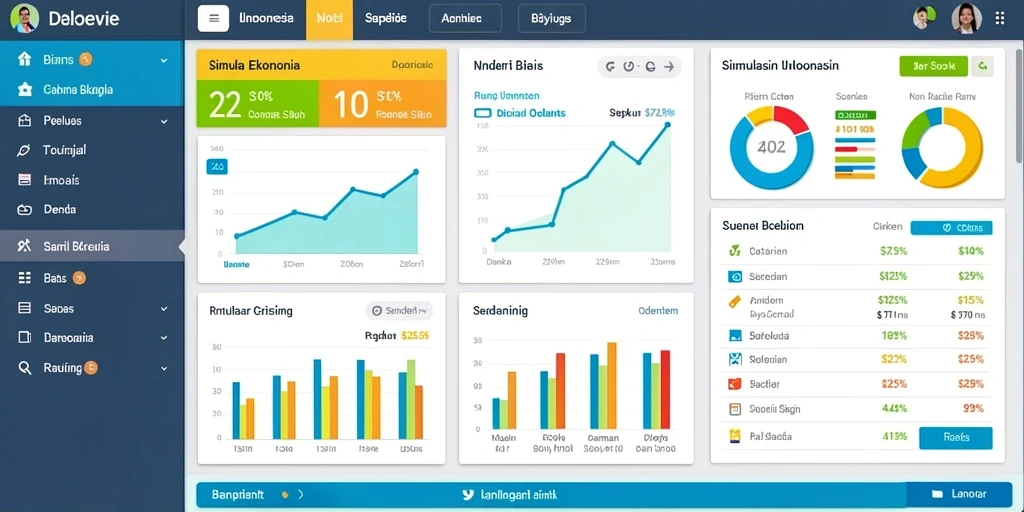Click the red segment of Riern Cden donut
This screenshot has height=512, width=1024.
click(x=791, y=120)
